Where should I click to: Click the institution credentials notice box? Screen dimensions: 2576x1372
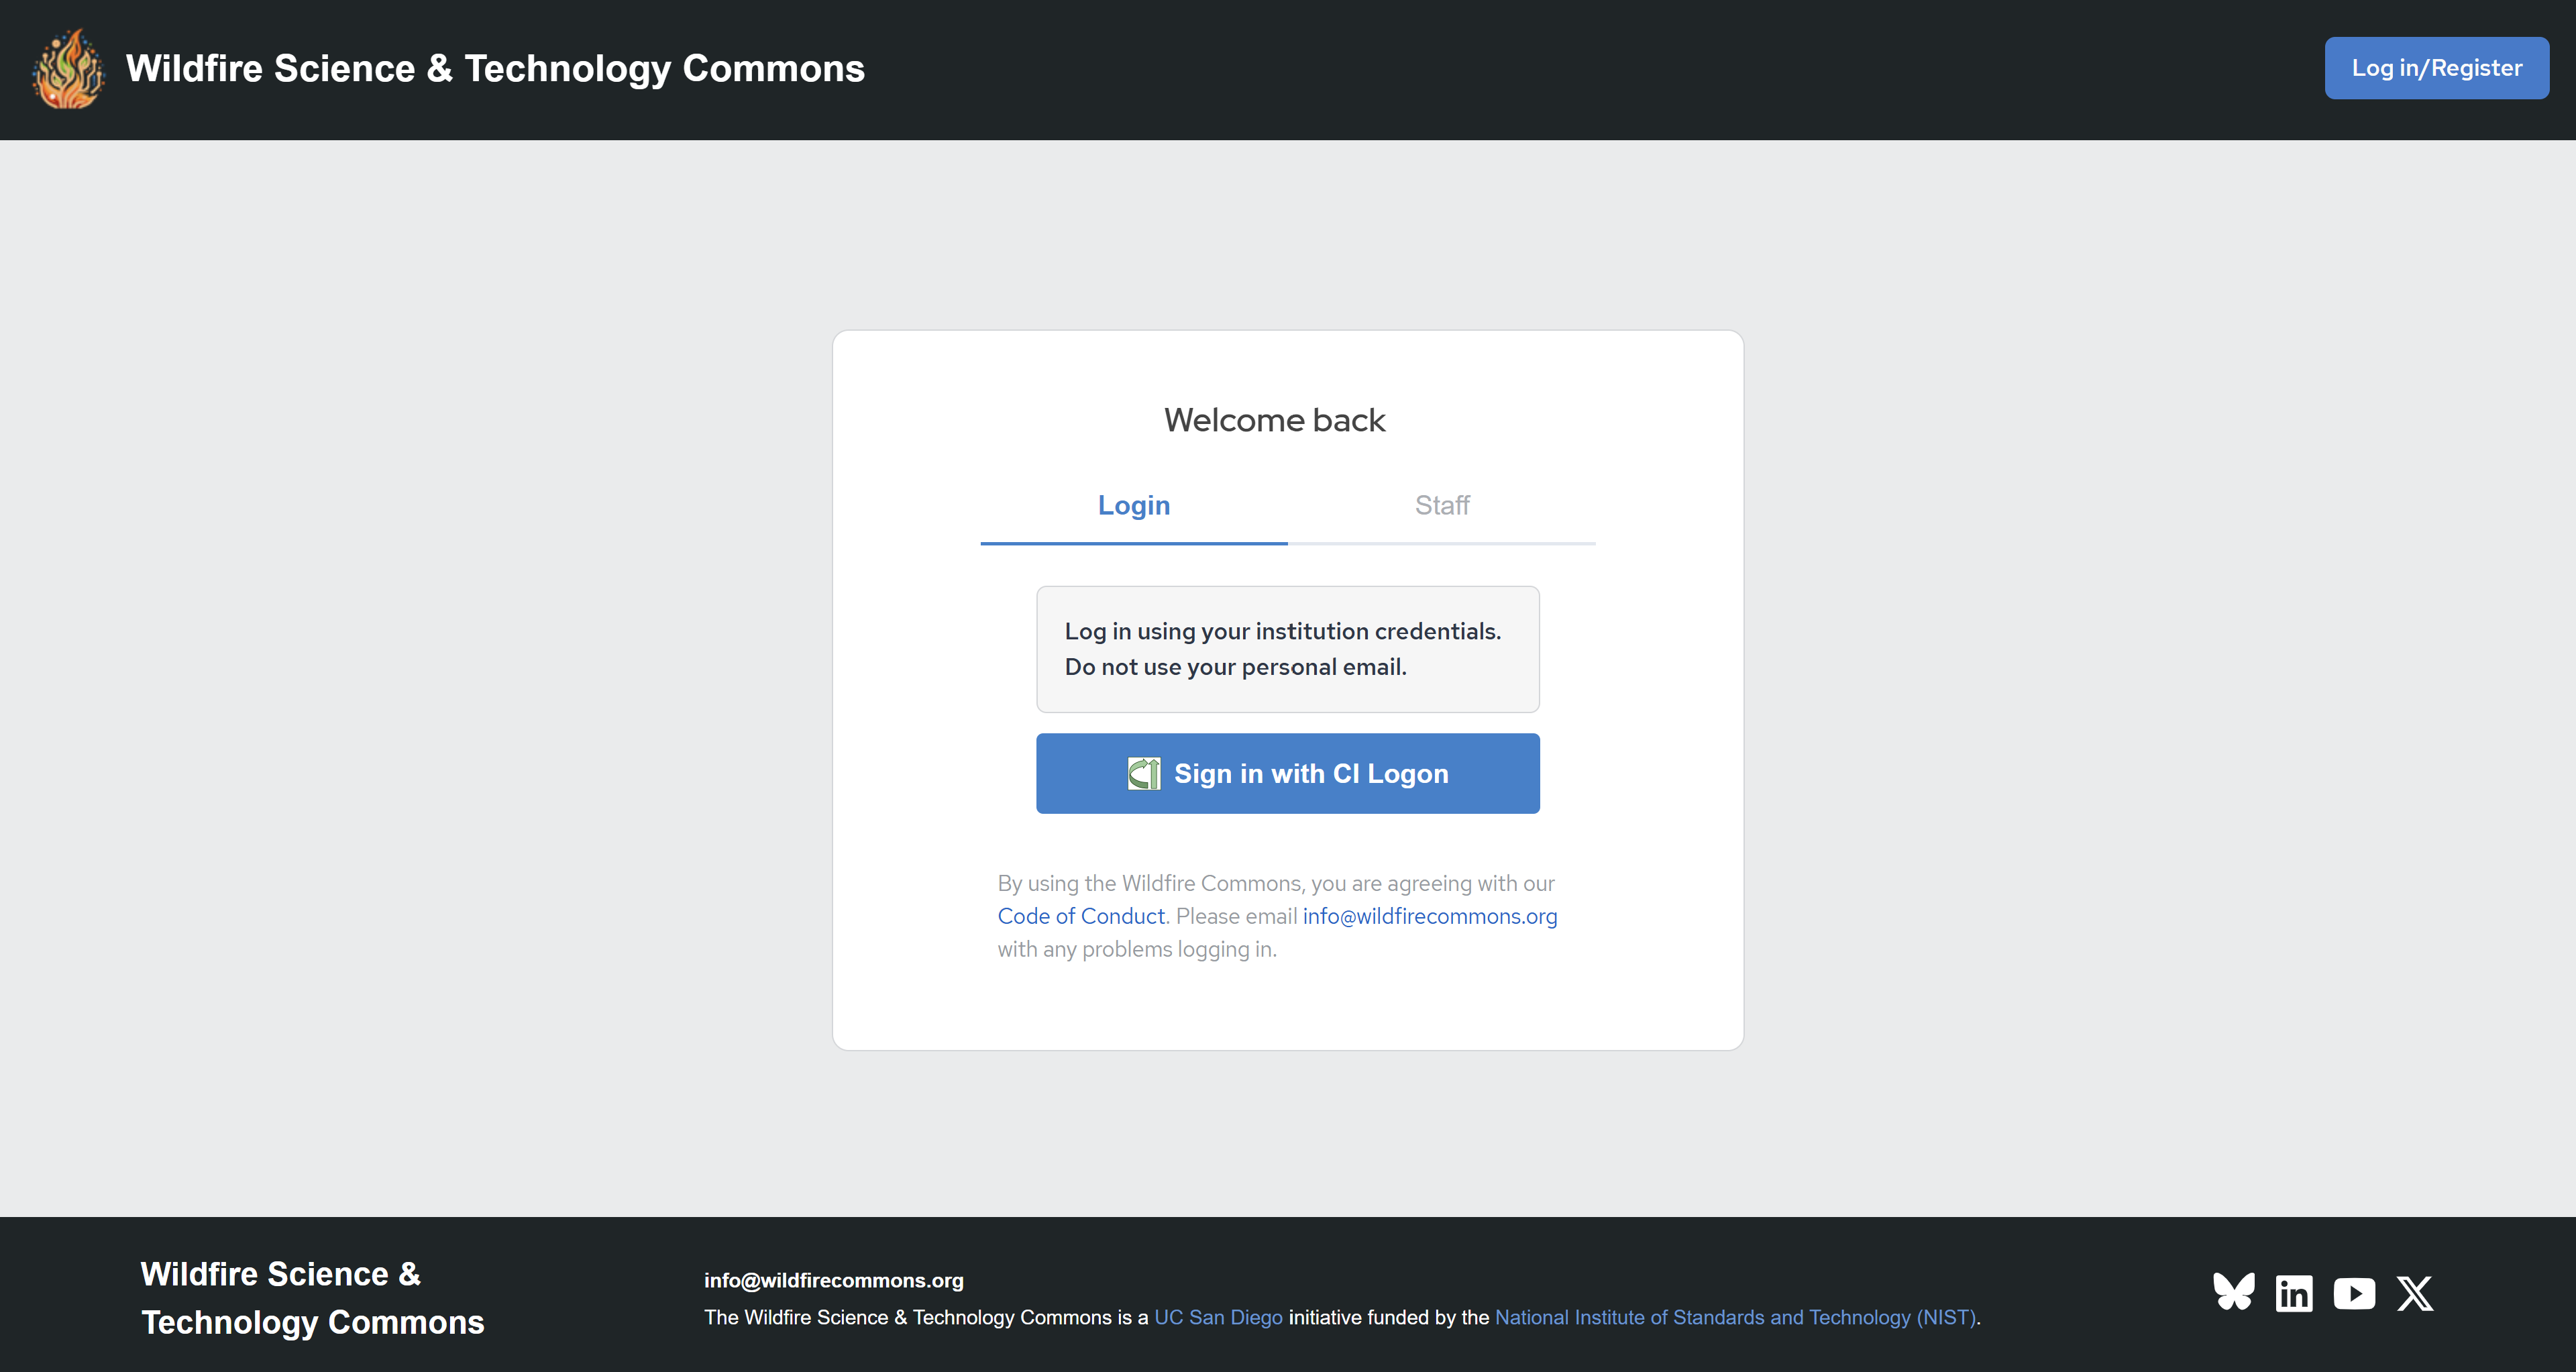1287,649
